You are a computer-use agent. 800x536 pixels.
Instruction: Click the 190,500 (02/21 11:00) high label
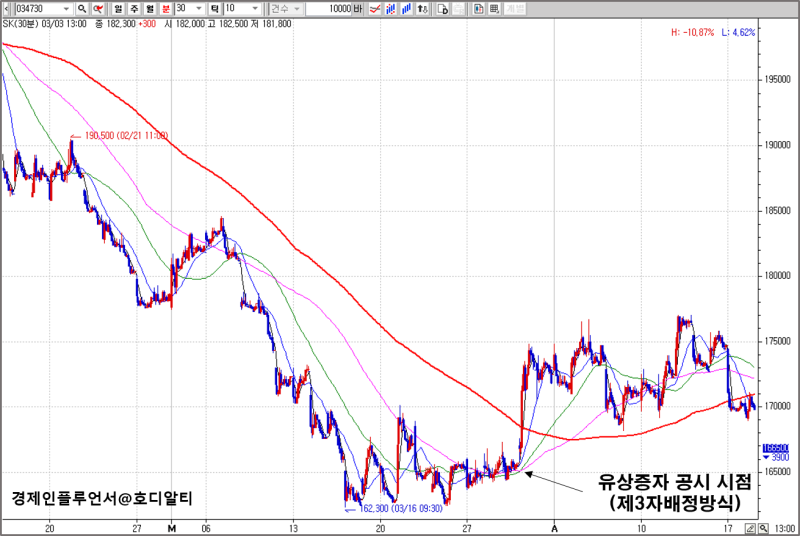coord(126,136)
